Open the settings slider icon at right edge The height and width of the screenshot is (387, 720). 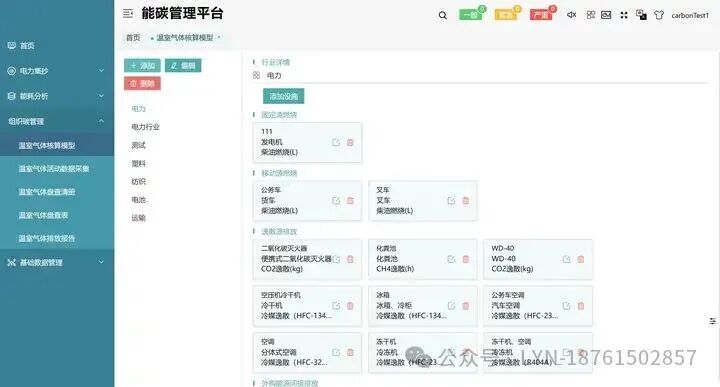[x=712, y=321]
